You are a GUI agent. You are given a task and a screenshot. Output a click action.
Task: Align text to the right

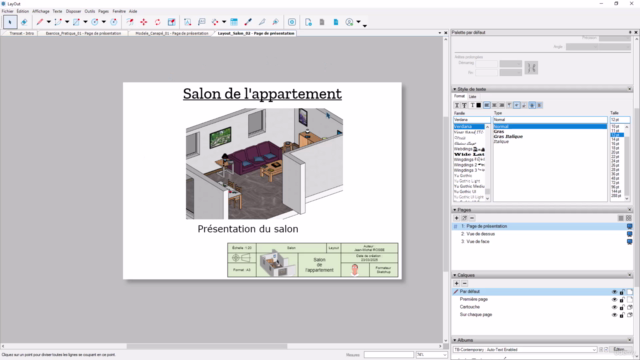point(502,105)
